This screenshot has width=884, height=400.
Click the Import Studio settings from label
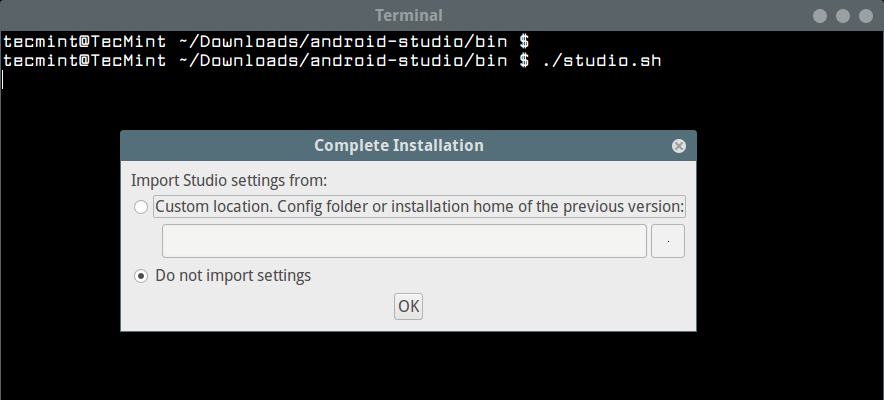tap(229, 181)
